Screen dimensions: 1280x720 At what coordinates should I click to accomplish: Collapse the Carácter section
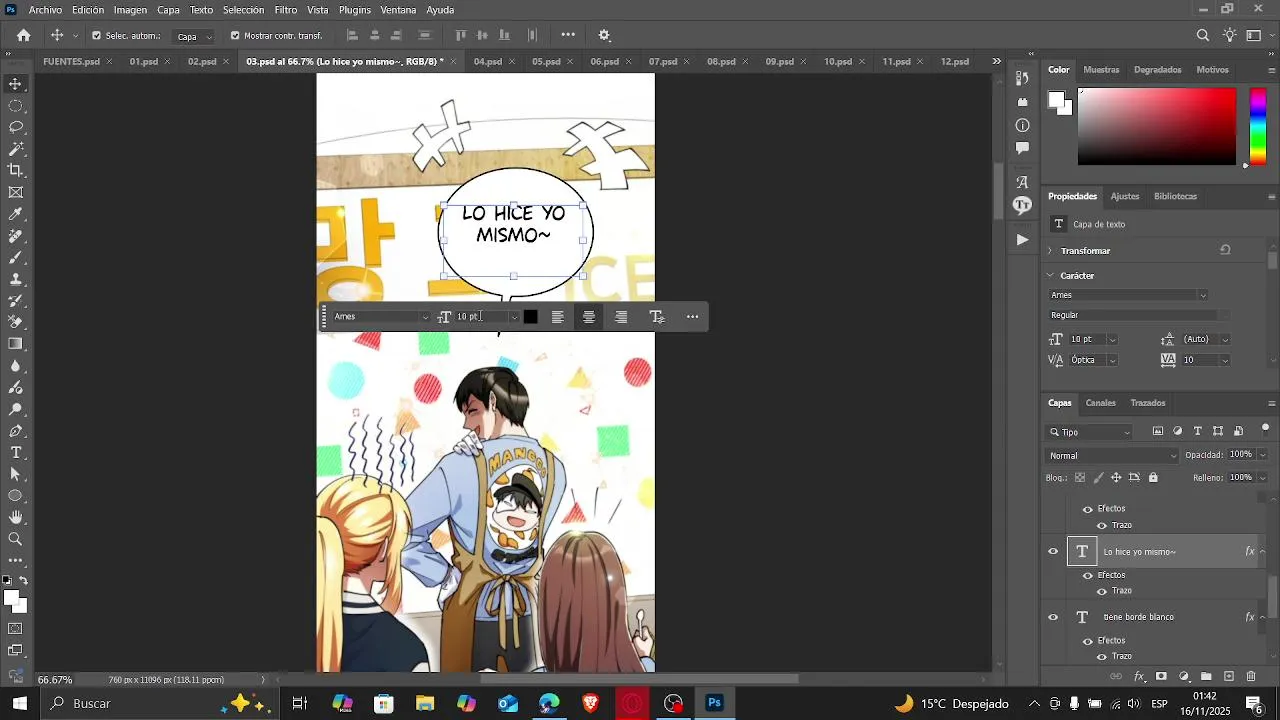click(1050, 275)
